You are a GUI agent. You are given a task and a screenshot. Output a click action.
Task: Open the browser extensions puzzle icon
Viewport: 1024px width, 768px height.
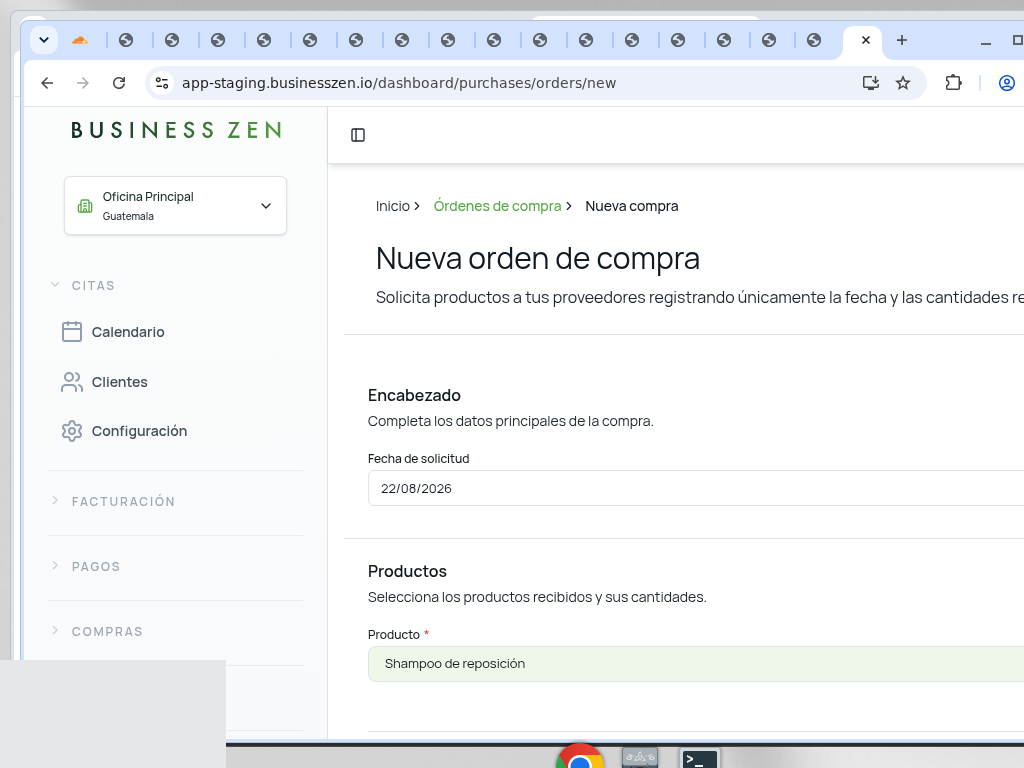click(953, 83)
